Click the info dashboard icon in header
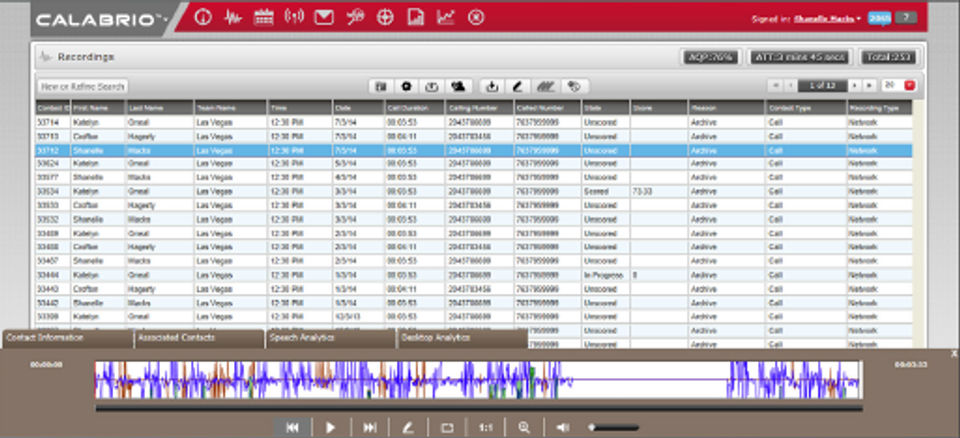The height and width of the screenshot is (438, 960). click(203, 17)
